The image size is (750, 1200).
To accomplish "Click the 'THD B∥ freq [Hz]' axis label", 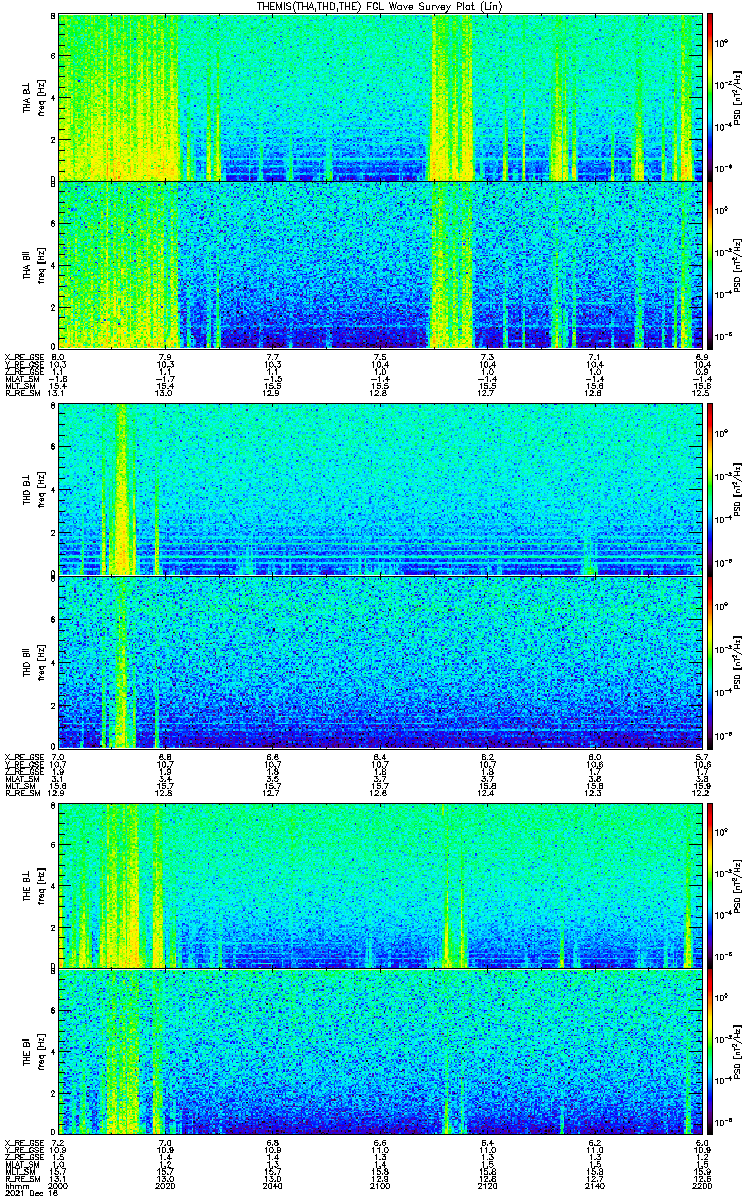I will pos(32,661).
